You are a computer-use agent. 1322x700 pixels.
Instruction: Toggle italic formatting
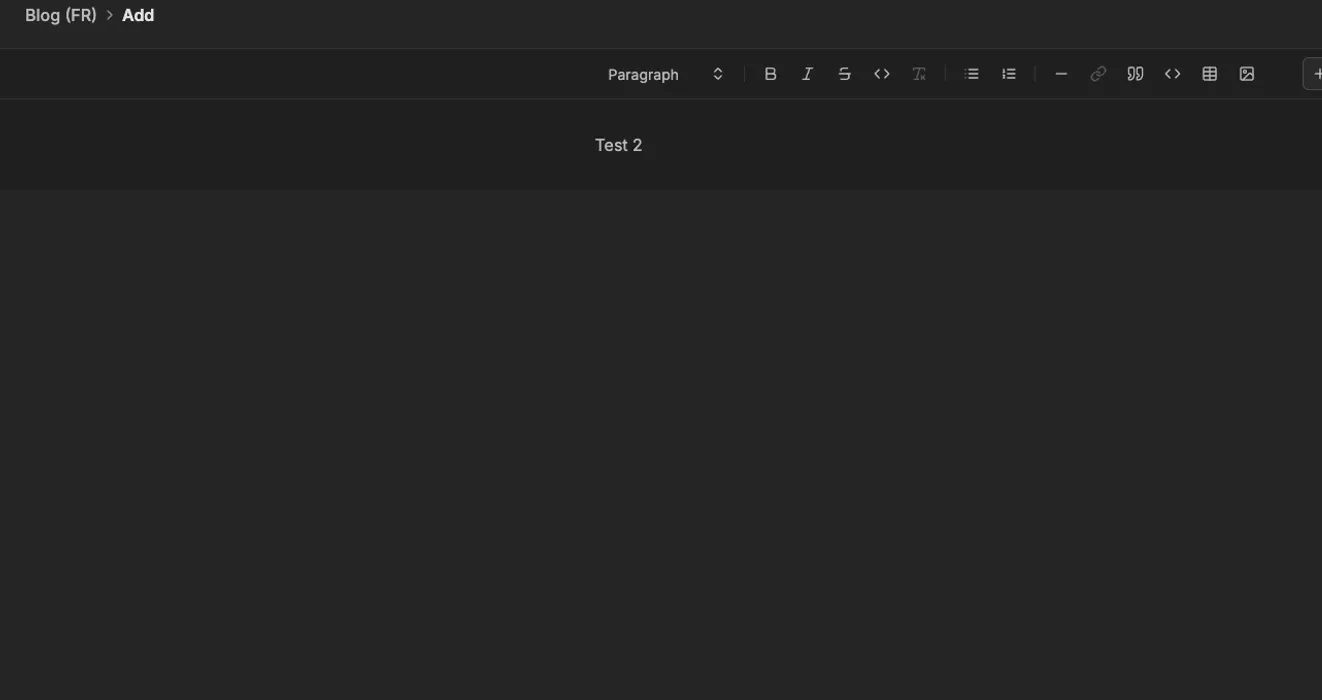pyautogui.click(x=807, y=74)
